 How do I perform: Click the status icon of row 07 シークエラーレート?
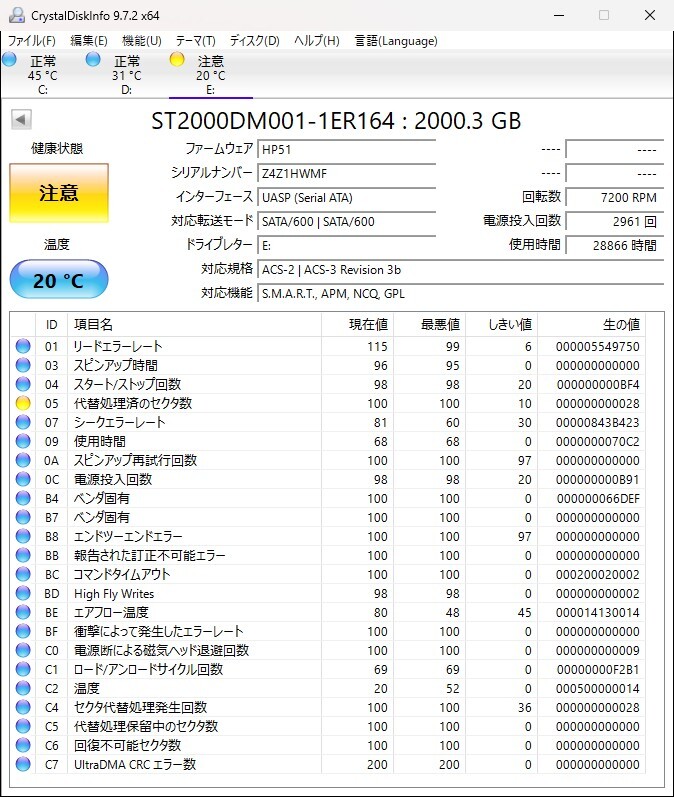click(23, 422)
